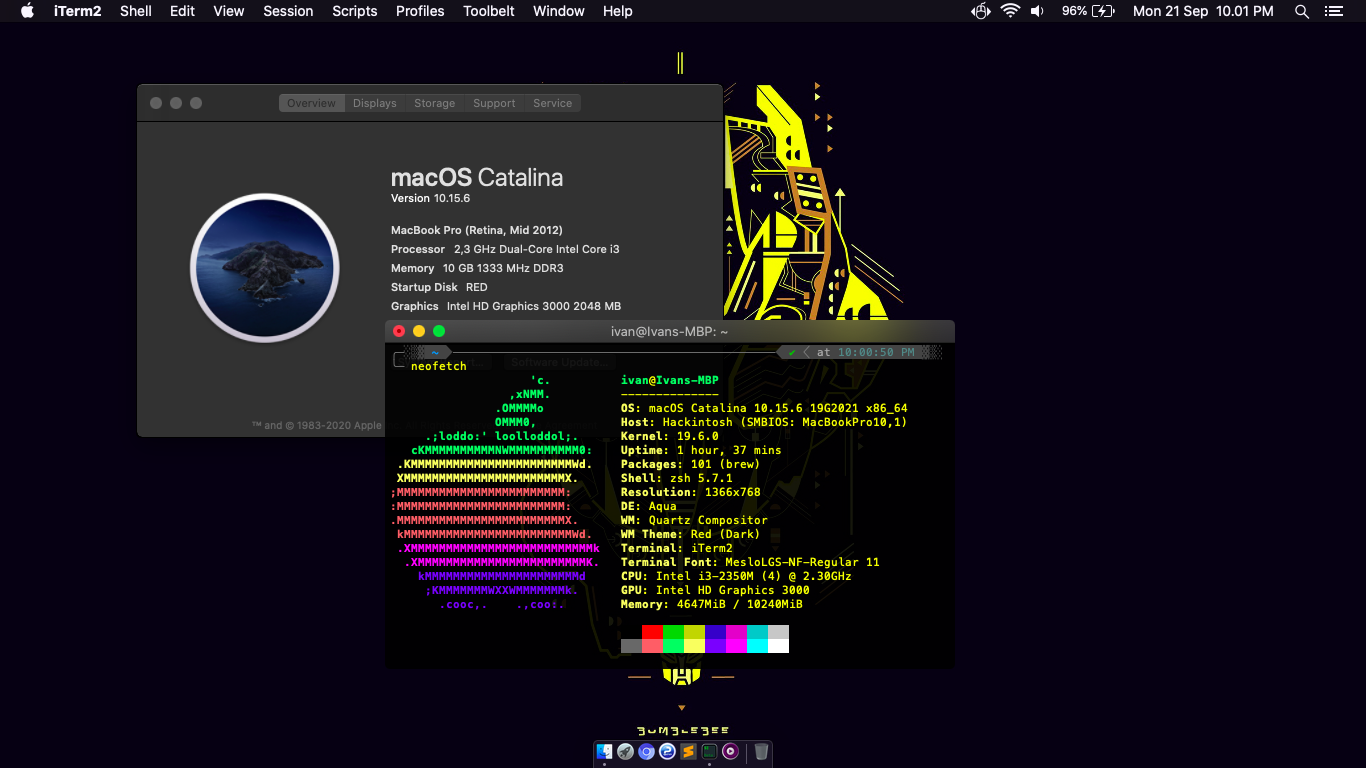Launch Chromium browser from the dock
The image size is (1366, 768).
[x=646, y=751]
